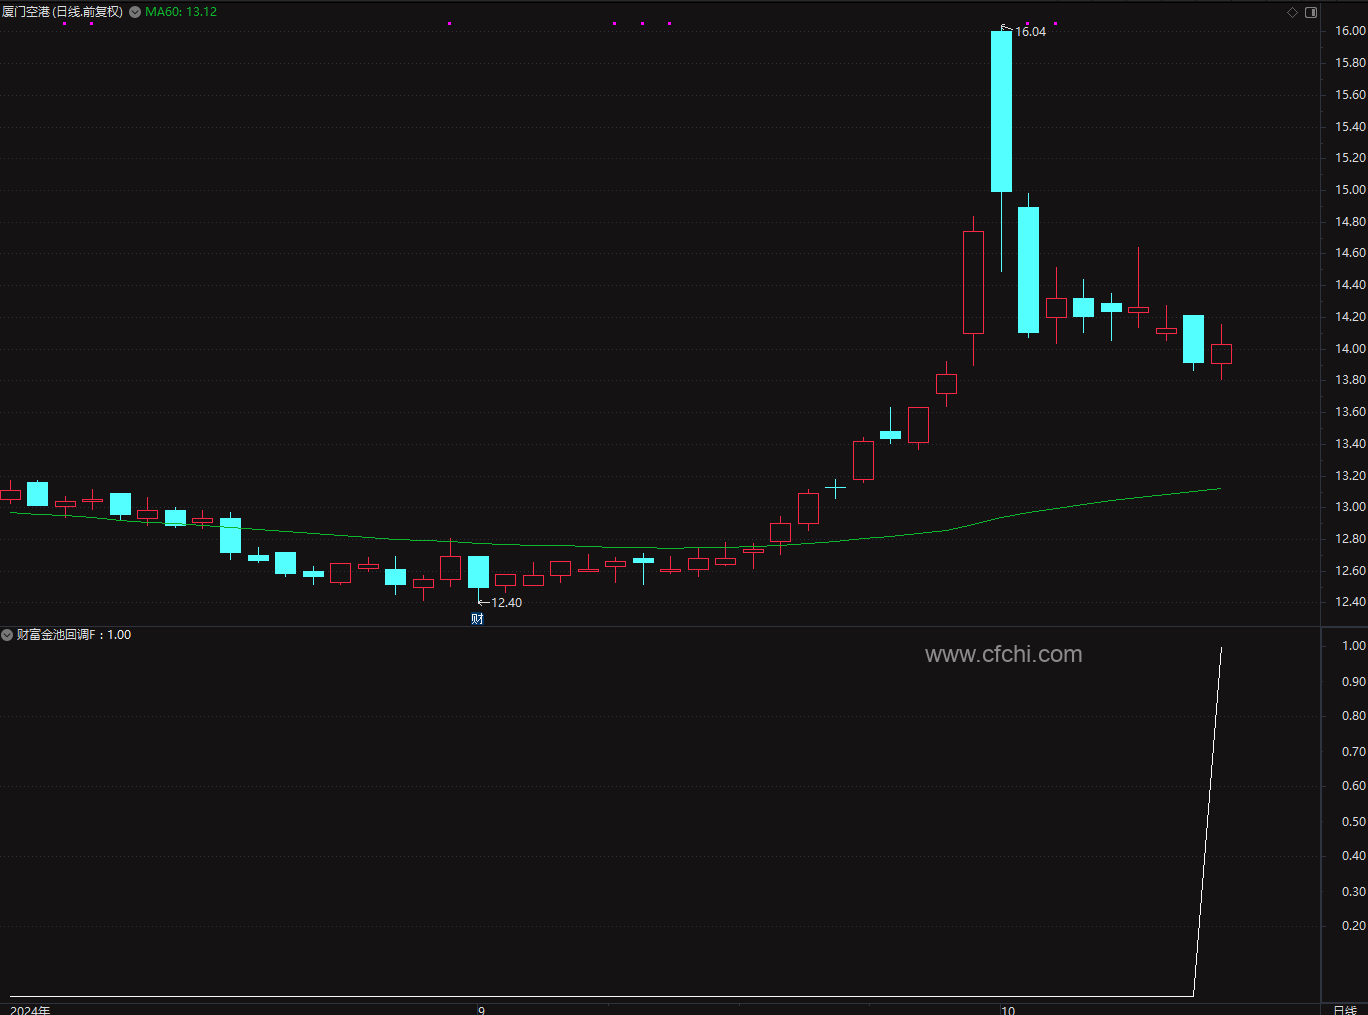The image size is (1368, 1015).
Task: Click the month 10 marker on time axis
Action: [1008, 1010]
